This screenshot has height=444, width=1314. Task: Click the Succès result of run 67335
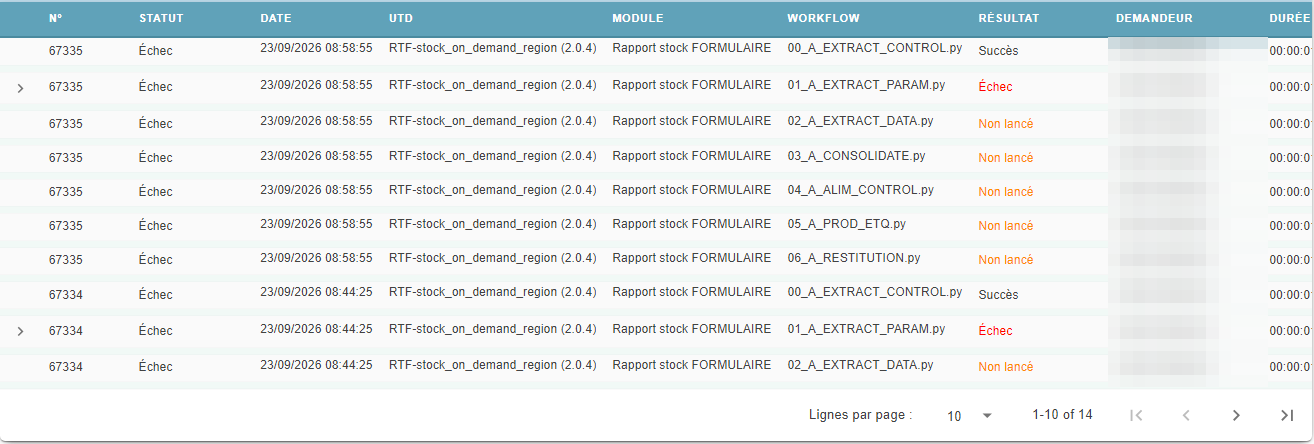pyautogui.click(x=998, y=50)
